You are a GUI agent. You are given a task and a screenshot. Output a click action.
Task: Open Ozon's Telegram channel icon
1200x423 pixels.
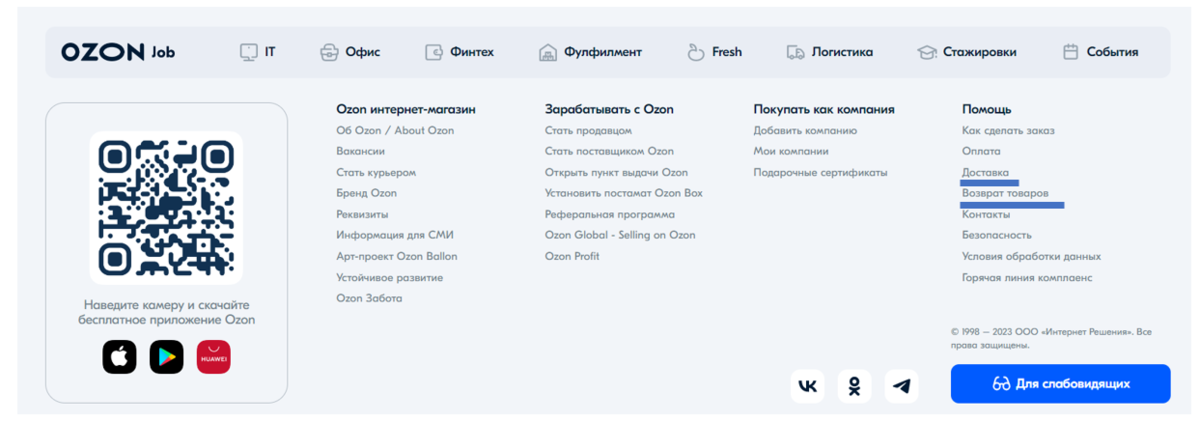902,386
